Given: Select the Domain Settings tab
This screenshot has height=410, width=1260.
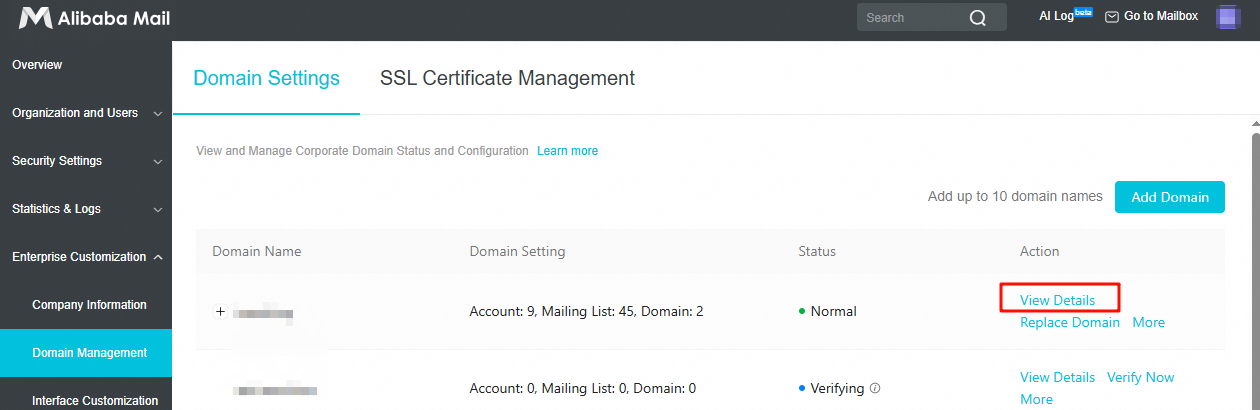Looking at the screenshot, I should (266, 78).
